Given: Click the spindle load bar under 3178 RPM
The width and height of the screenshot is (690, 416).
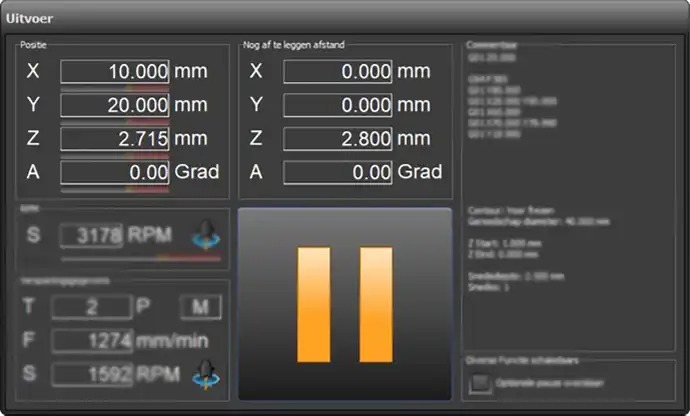Looking at the screenshot, I should (x=141, y=259).
